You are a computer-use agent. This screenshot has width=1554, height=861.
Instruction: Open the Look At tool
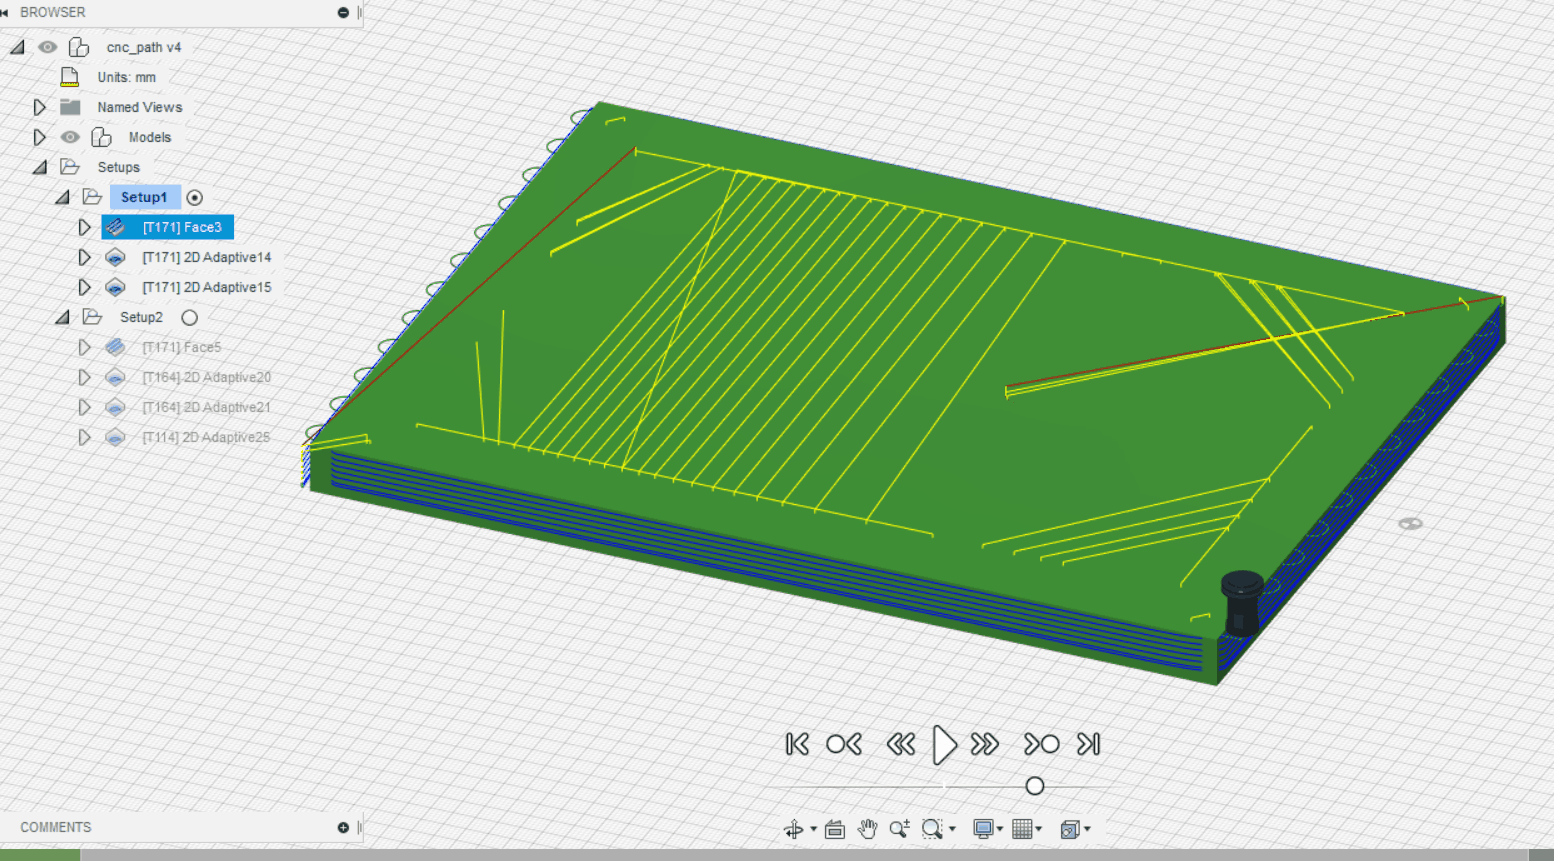click(x=835, y=828)
